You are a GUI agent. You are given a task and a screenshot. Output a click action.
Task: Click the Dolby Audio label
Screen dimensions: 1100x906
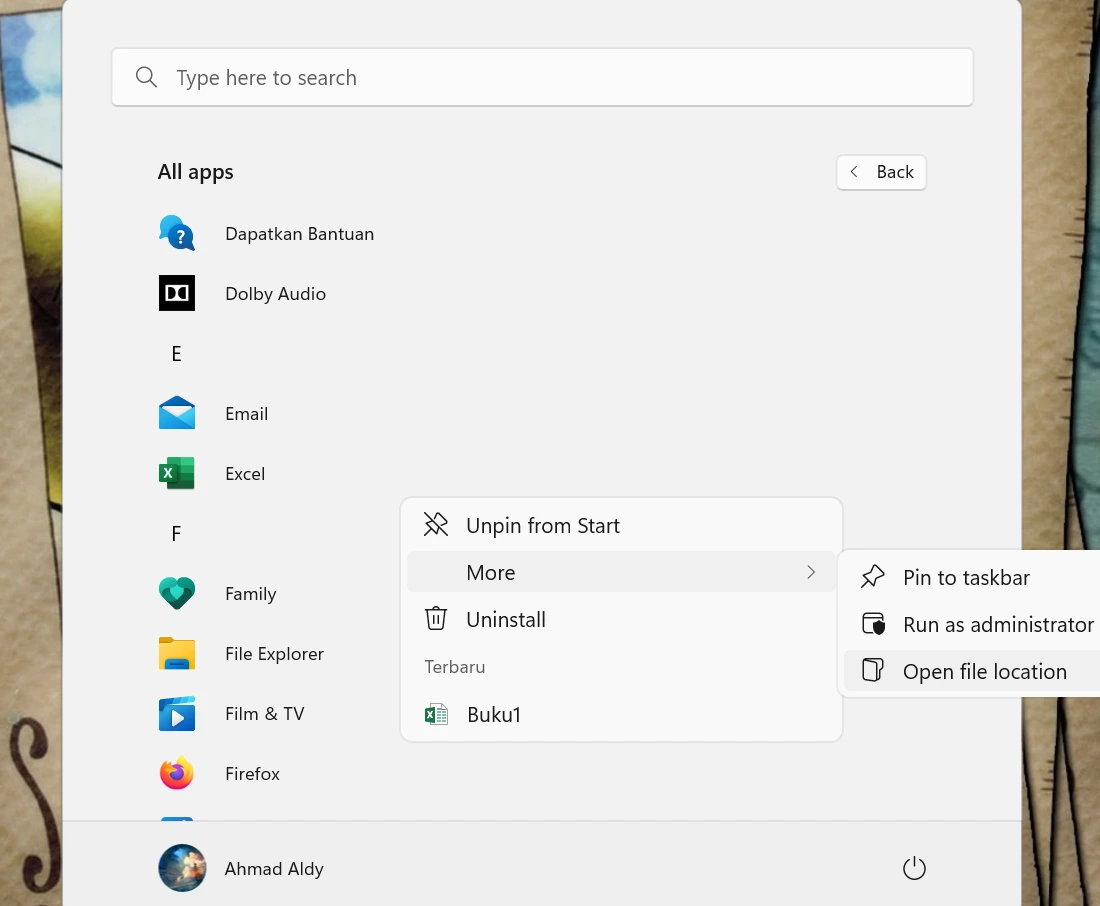tap(276, 293)
